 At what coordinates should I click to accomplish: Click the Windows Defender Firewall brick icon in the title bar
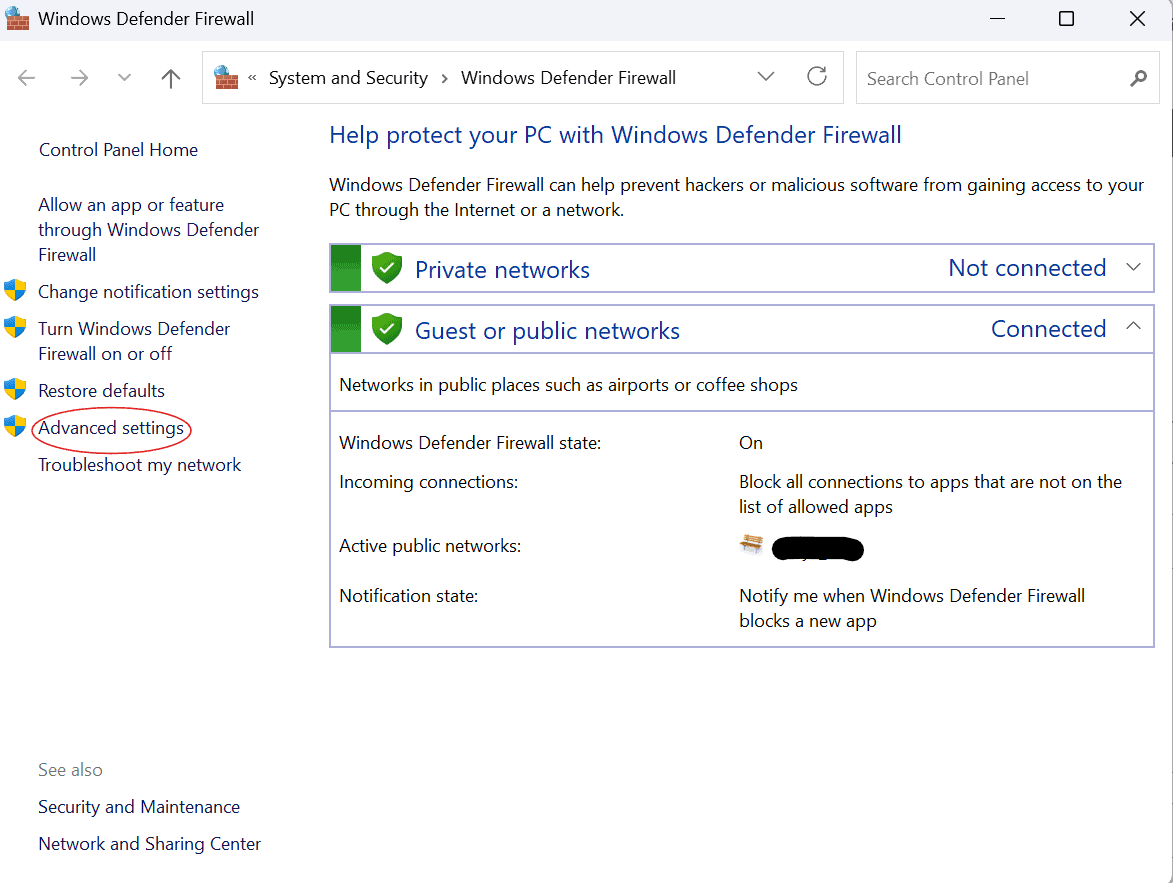[x=18, y=18]
